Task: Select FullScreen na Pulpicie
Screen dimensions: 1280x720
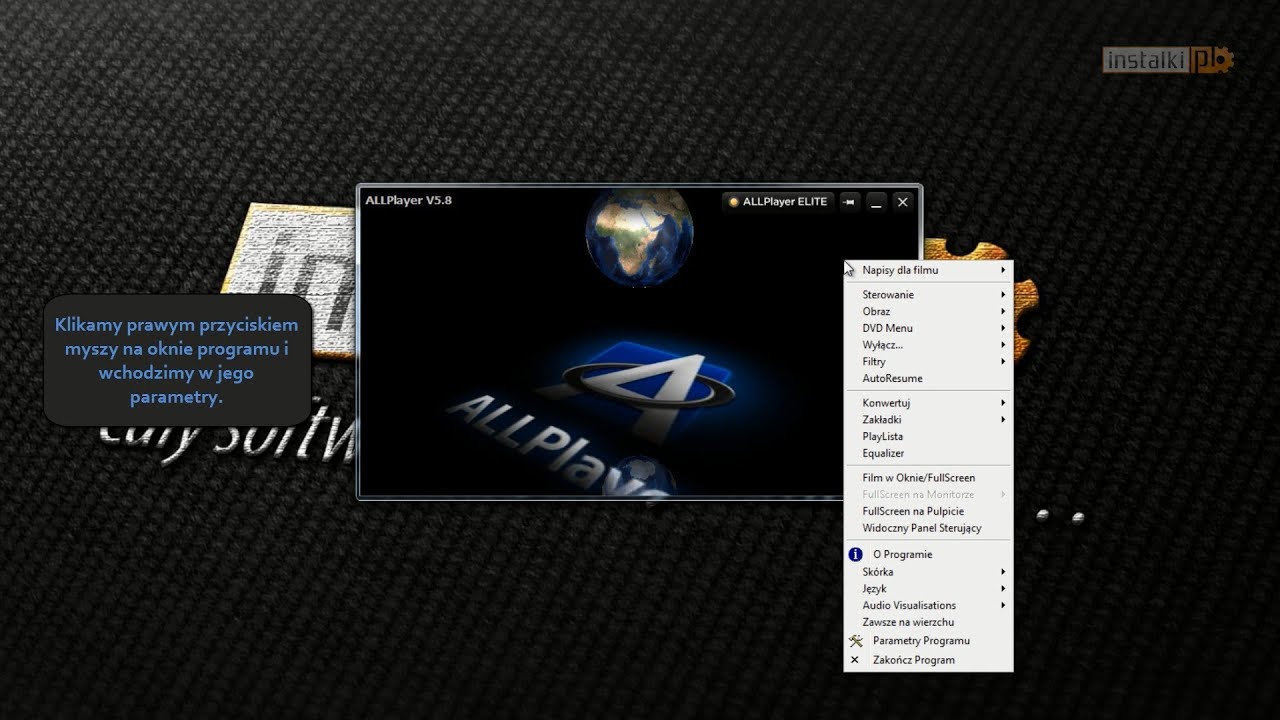Action: [x=928, y=511]
